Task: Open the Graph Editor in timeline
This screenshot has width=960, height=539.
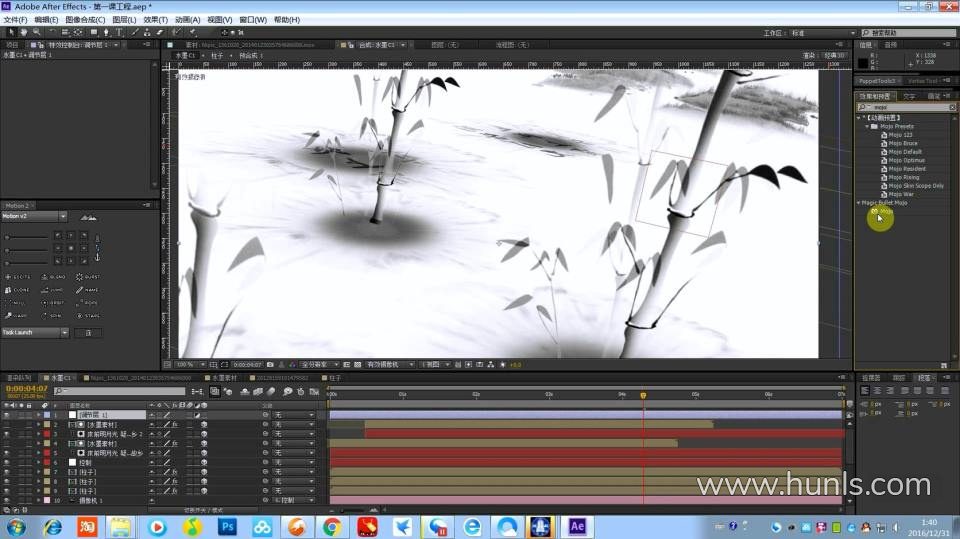Action: coord(314,391)
